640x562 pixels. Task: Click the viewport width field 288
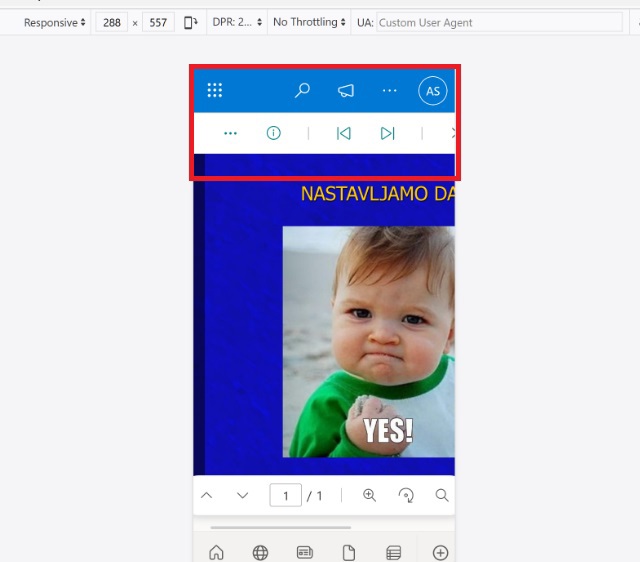111,22
